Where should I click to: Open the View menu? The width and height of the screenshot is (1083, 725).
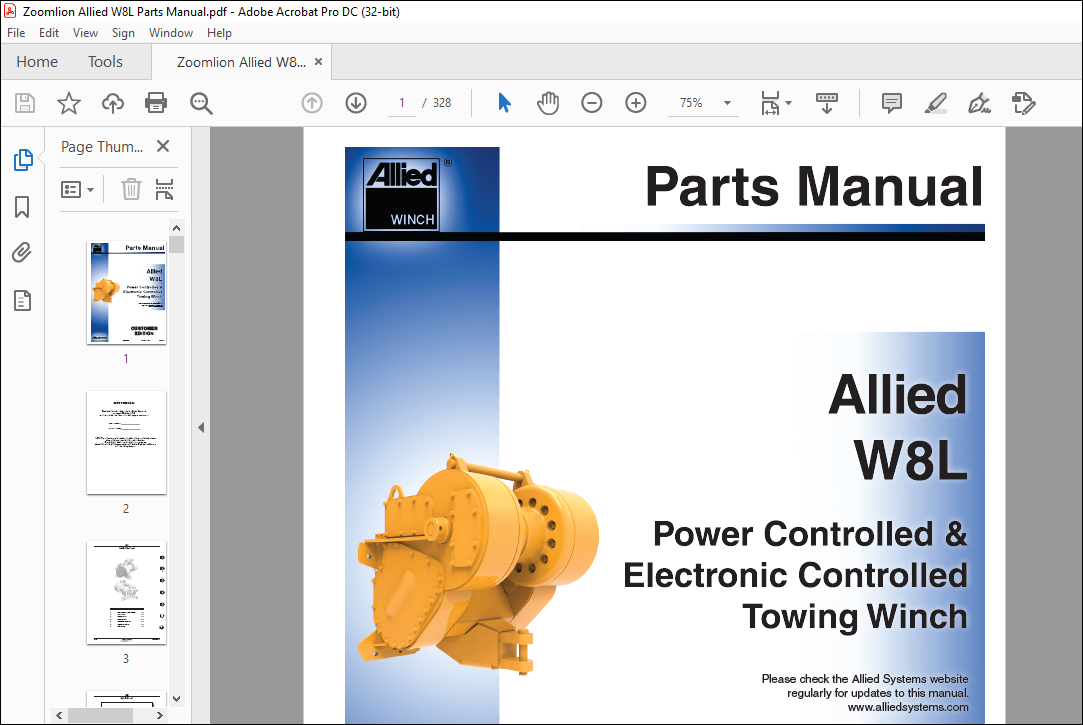pyautogui.click(x=86, y=32)
